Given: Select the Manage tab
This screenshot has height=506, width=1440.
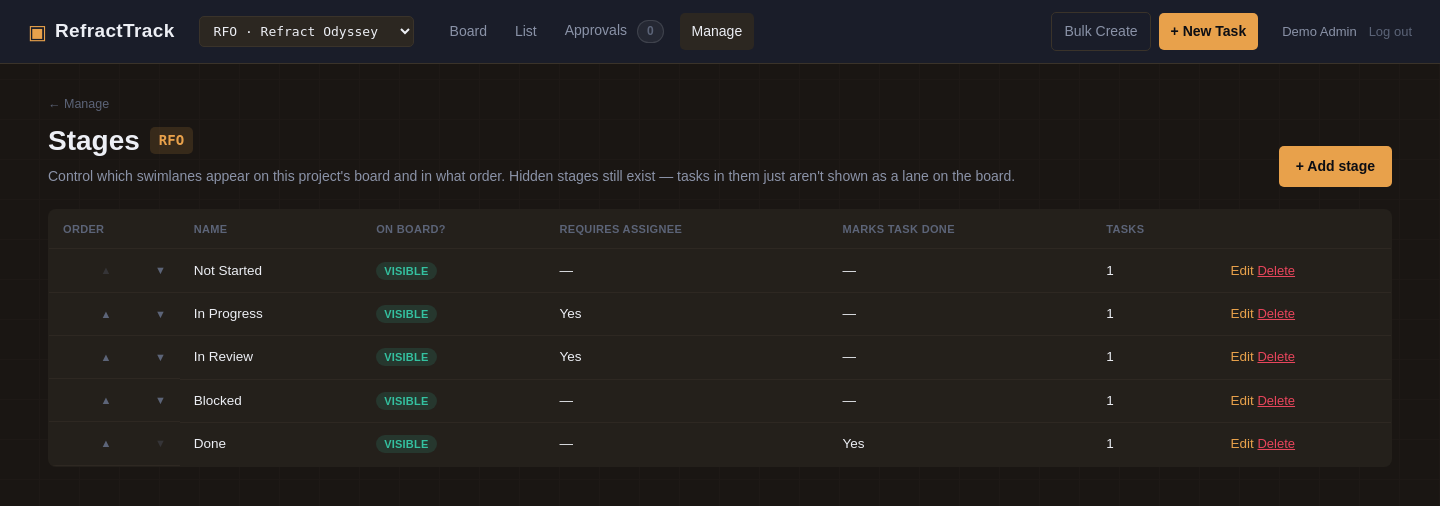Looking at the screenshot, I should tap(717, 31).
